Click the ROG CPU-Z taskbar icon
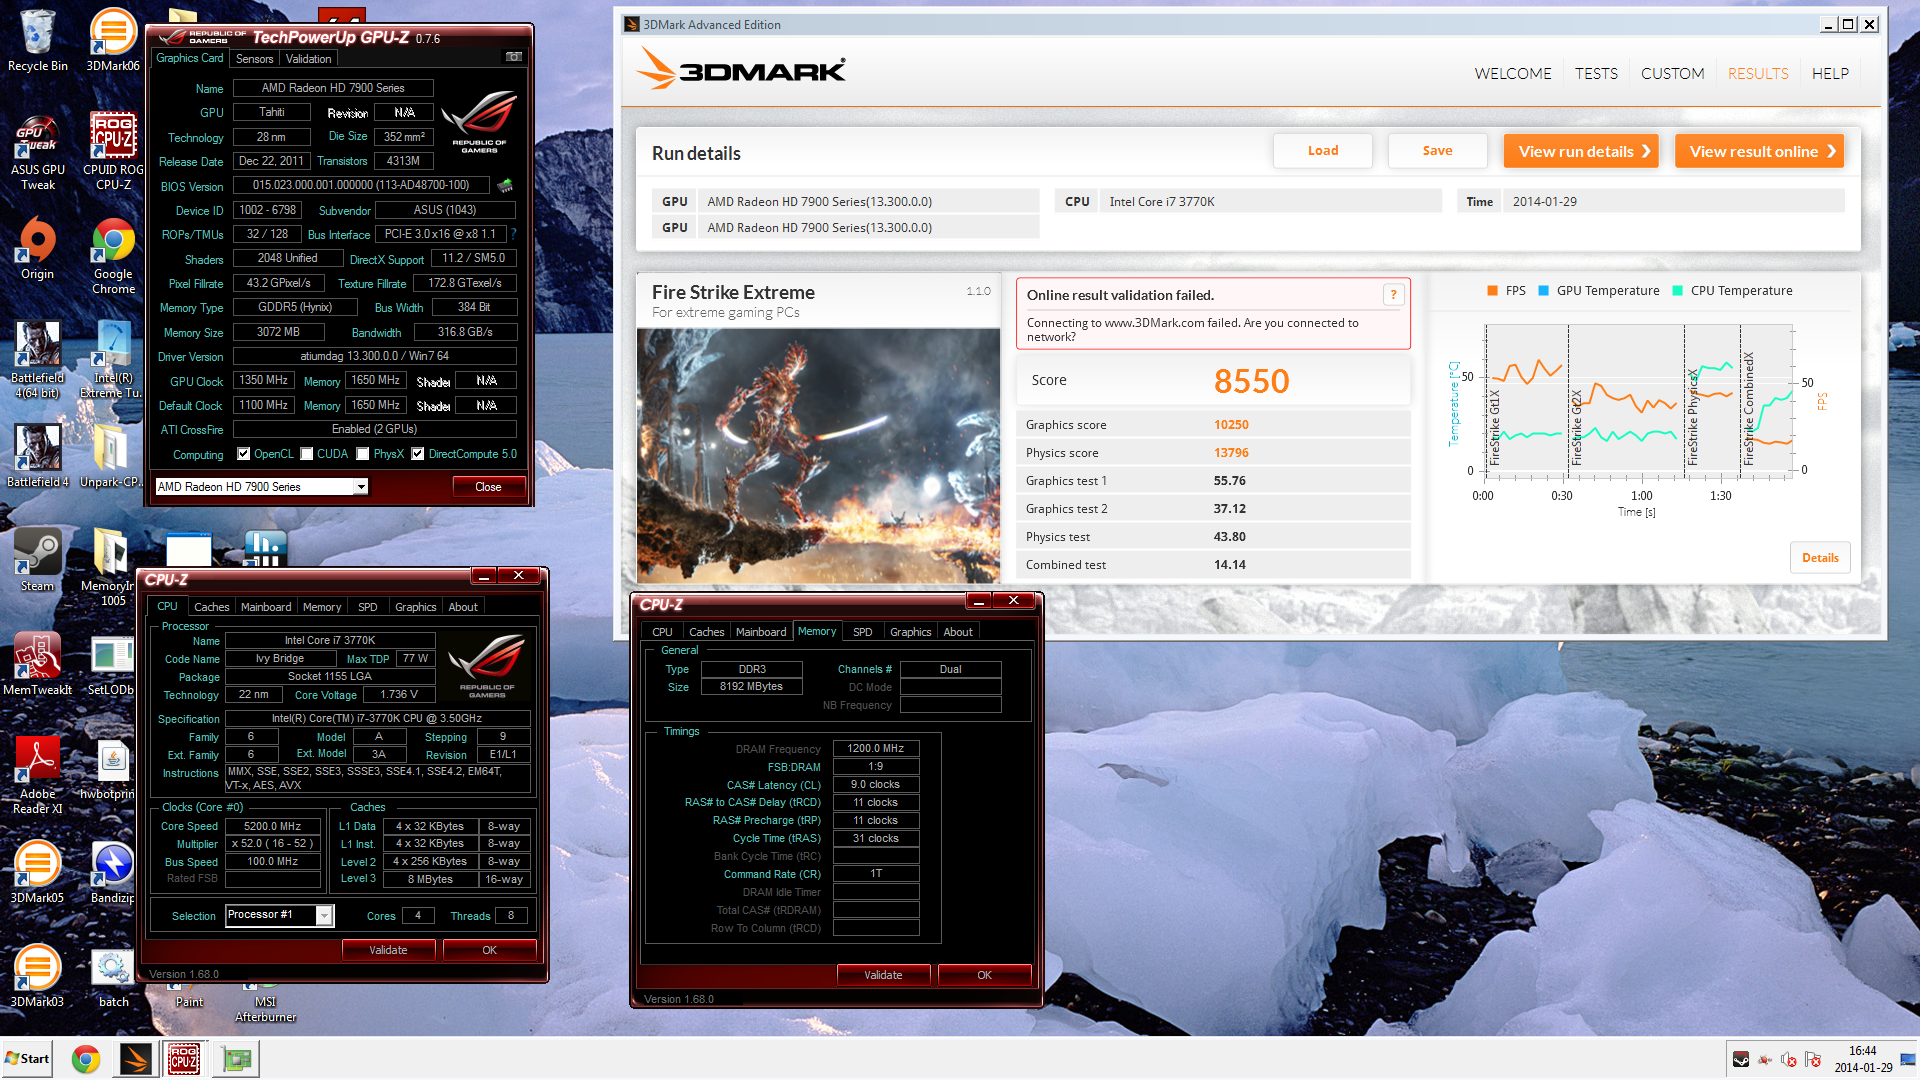The width and height of the screenshot is (1920, 1080). pos(183,1059)
